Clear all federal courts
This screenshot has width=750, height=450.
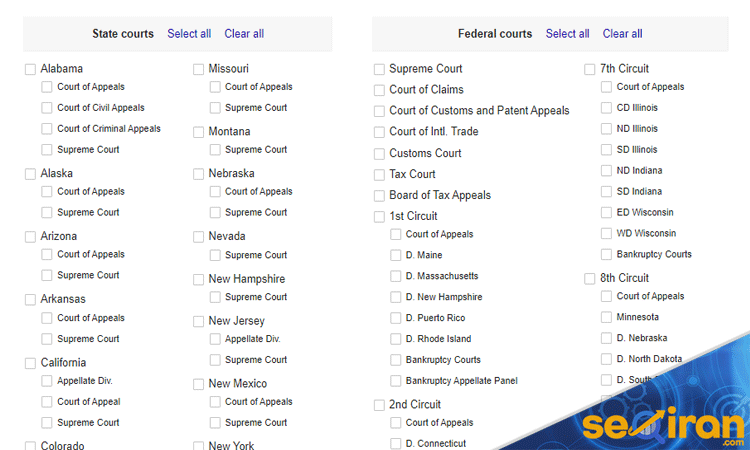622,34
